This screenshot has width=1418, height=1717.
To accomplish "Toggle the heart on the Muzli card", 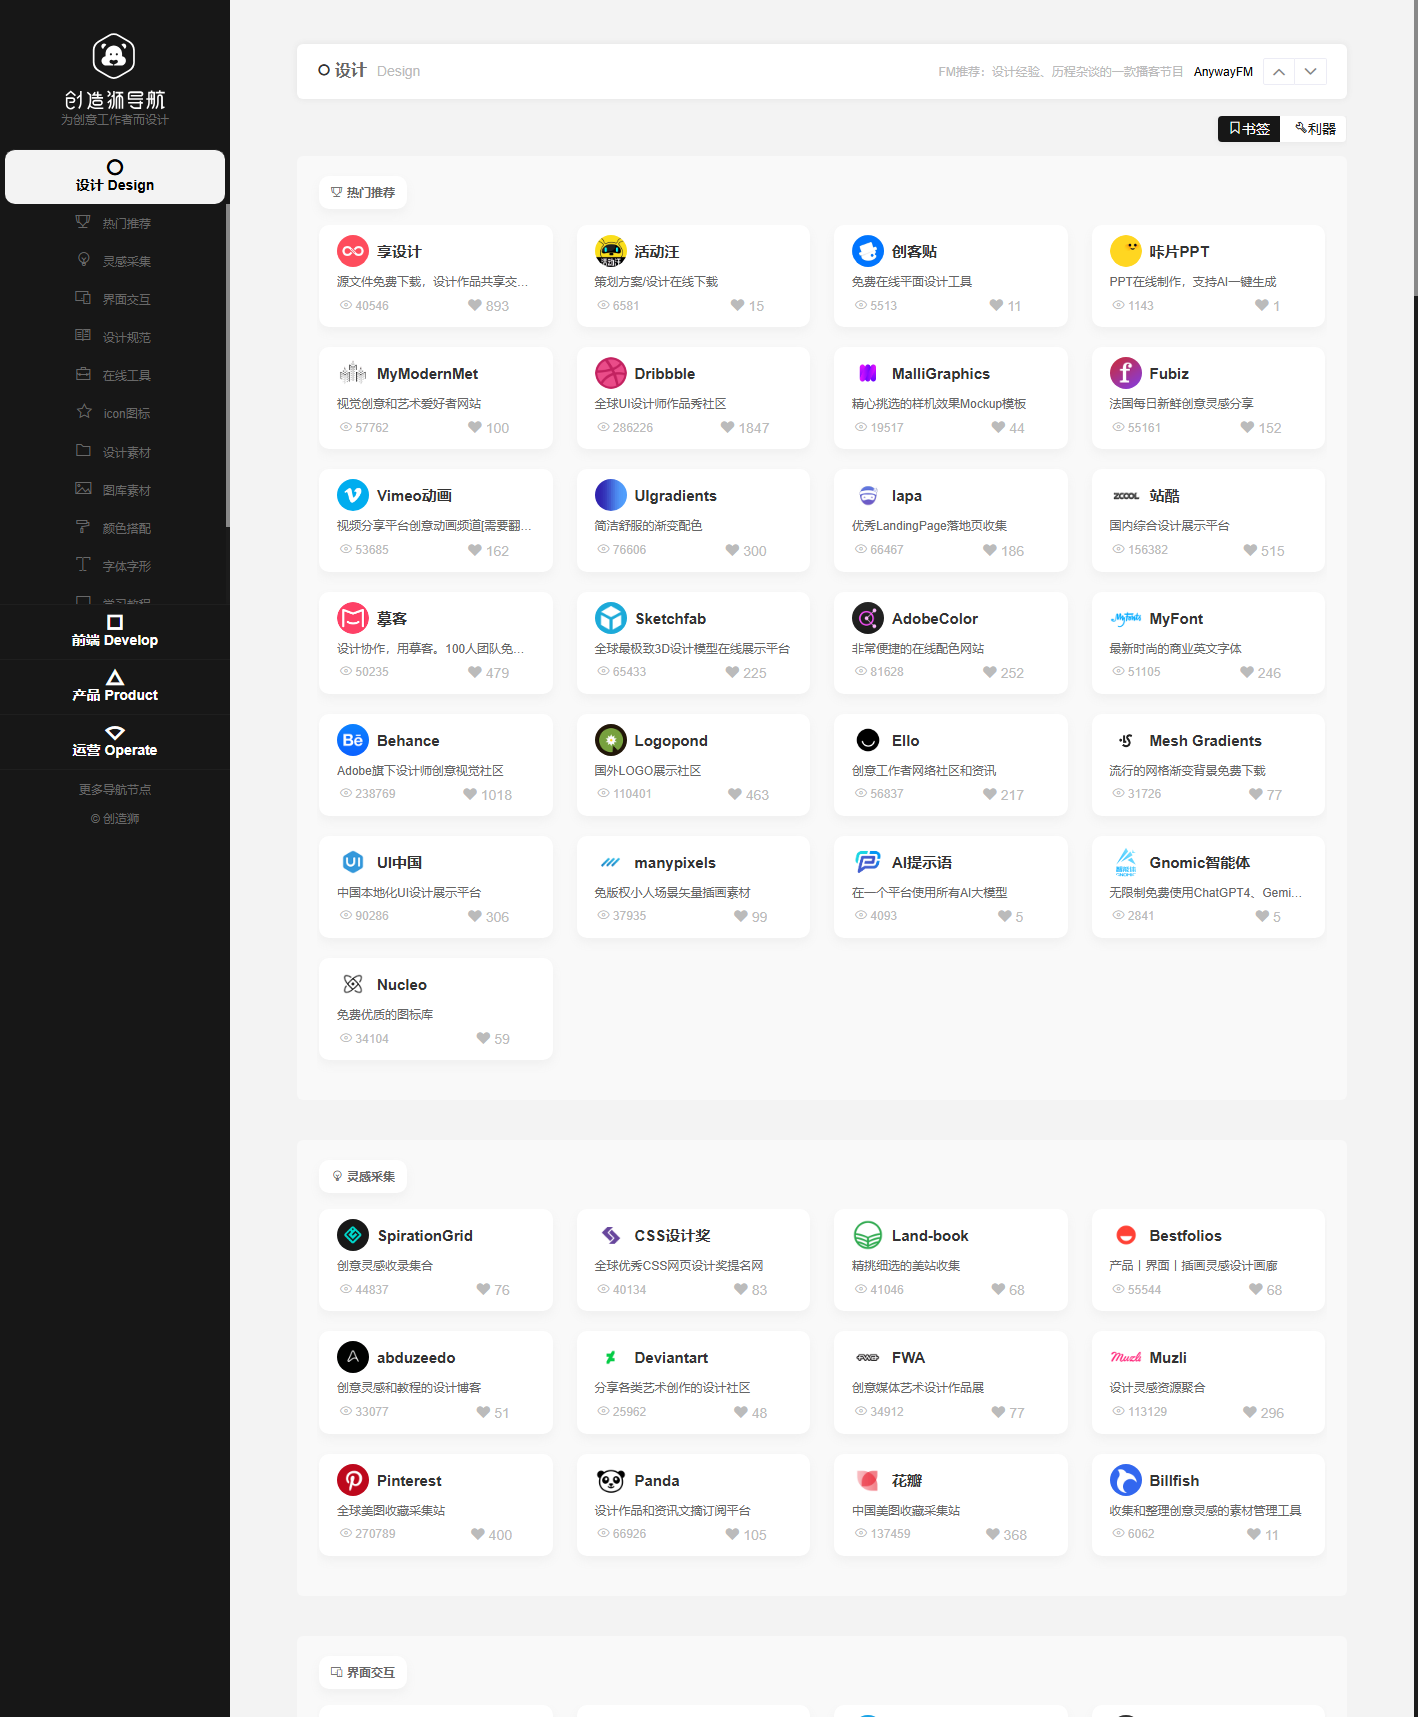I will point(1250,1412).
